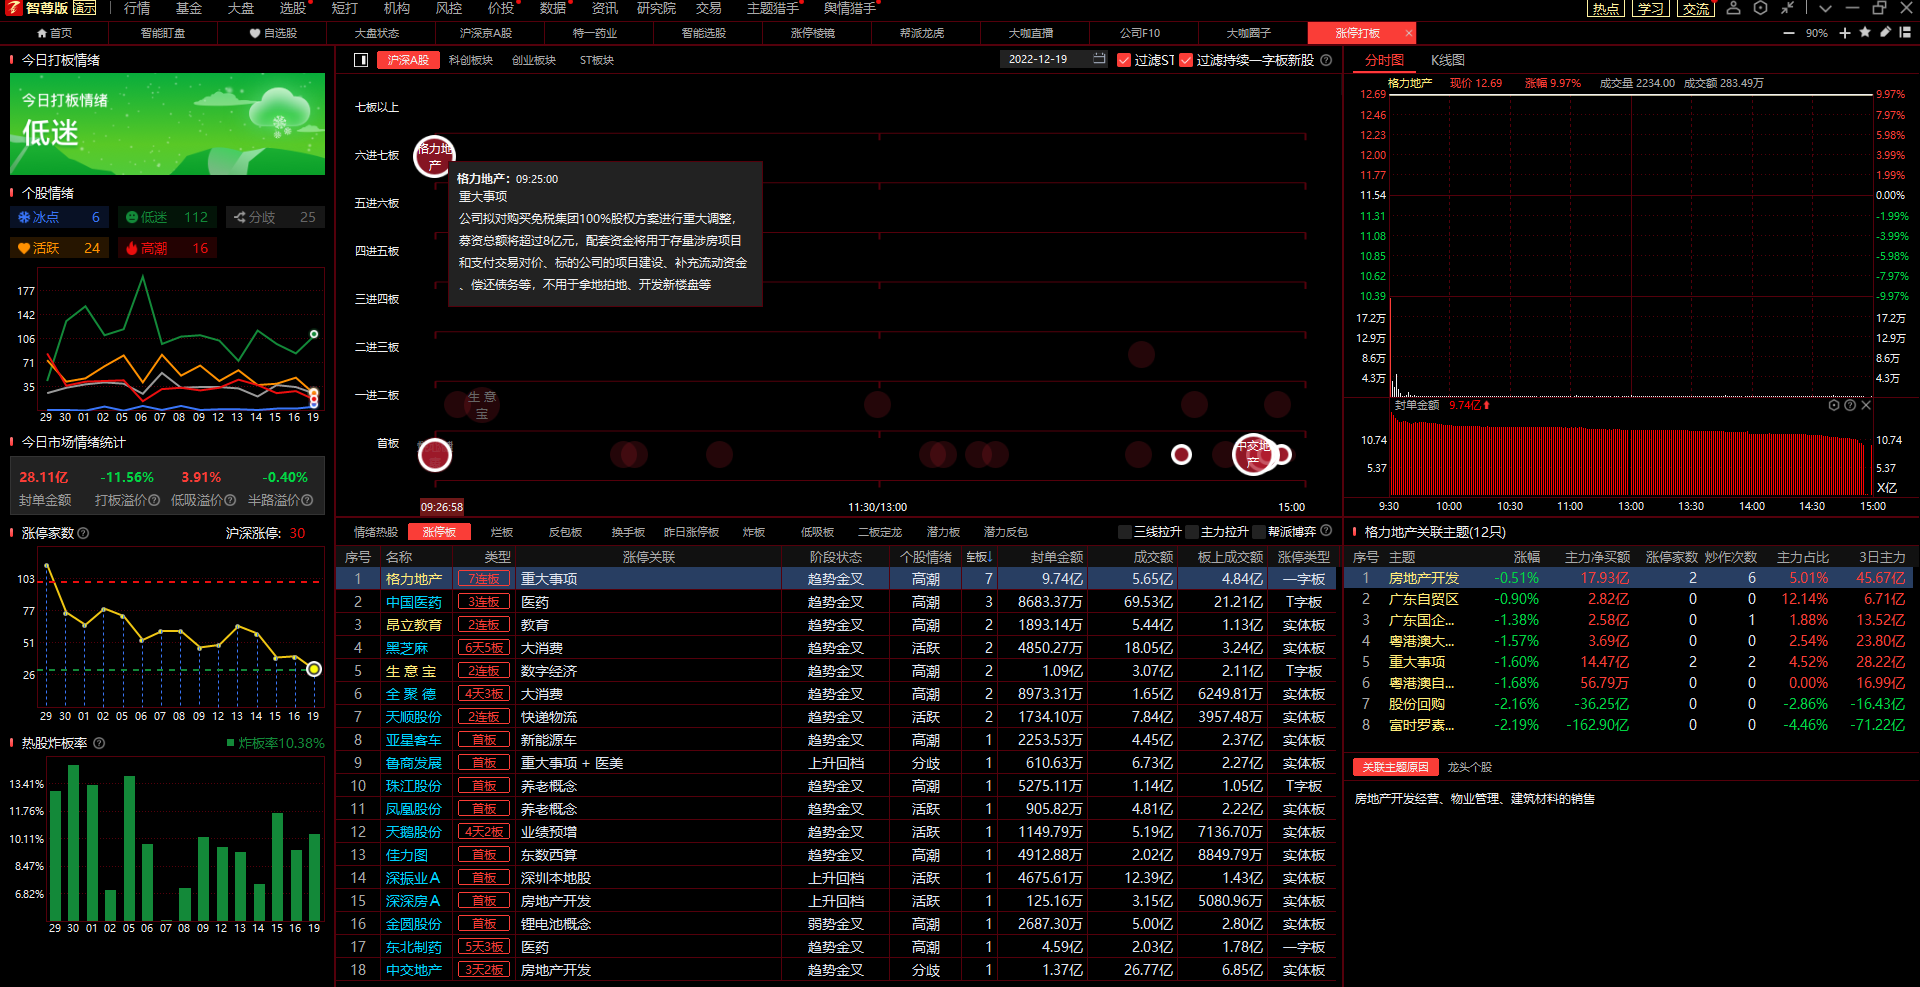The width and height of the screenshot is (1920, 987).
Task: Select the 创业板块 filter tab
Action: click(534, 60)
